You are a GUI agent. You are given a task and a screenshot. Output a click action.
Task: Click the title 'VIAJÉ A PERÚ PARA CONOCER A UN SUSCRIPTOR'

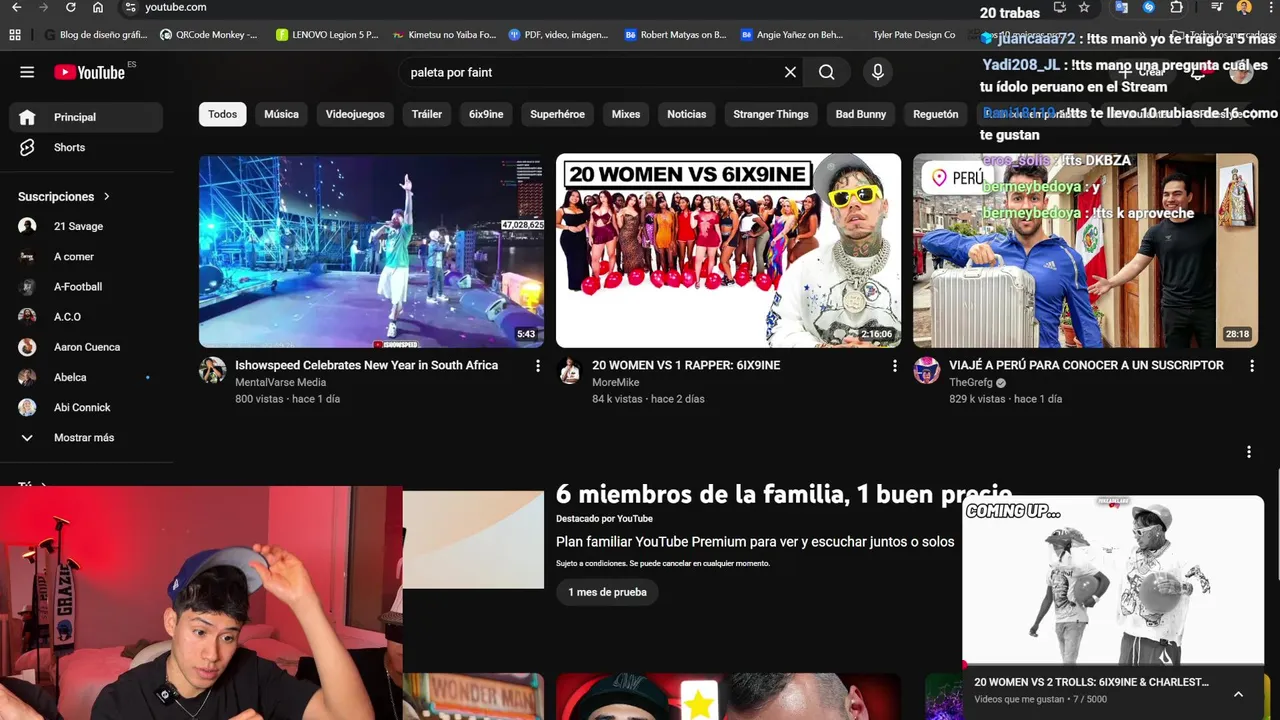click(1086, 365)
